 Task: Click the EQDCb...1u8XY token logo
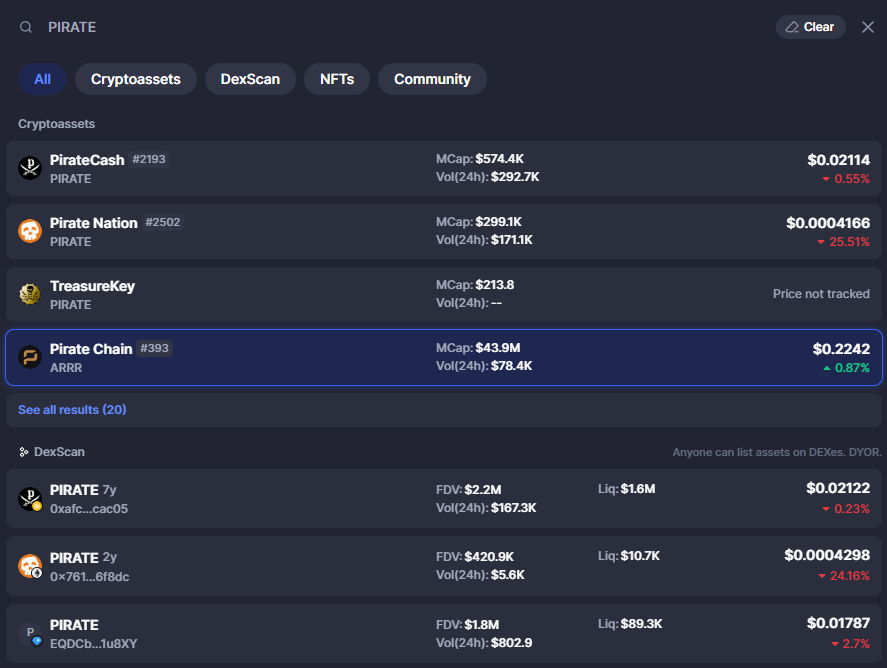tap(30, 634)
